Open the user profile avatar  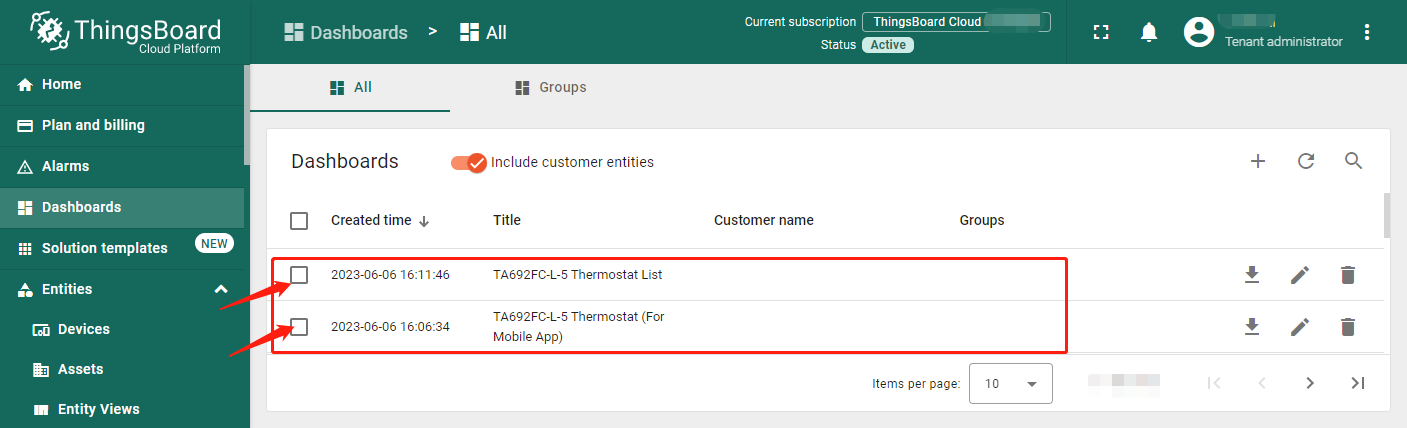pos(1198,32)
